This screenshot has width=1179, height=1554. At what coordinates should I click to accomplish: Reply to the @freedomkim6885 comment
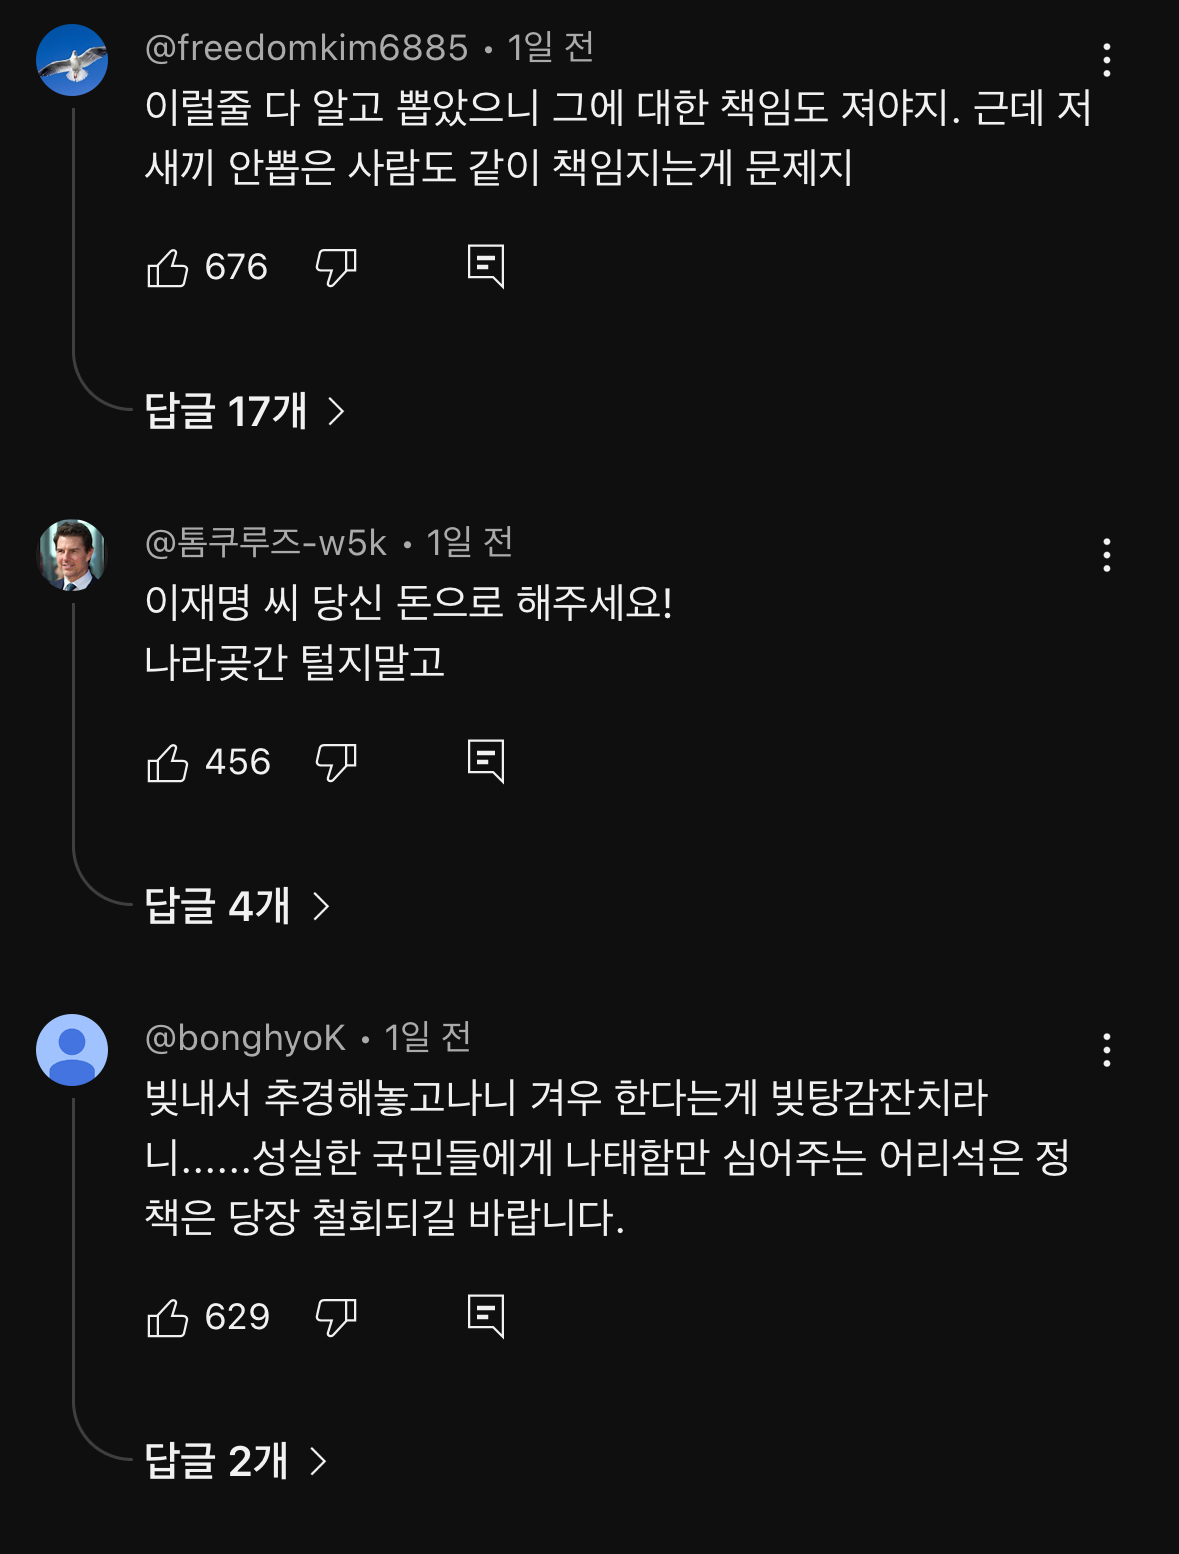click(x=486, y=267)
